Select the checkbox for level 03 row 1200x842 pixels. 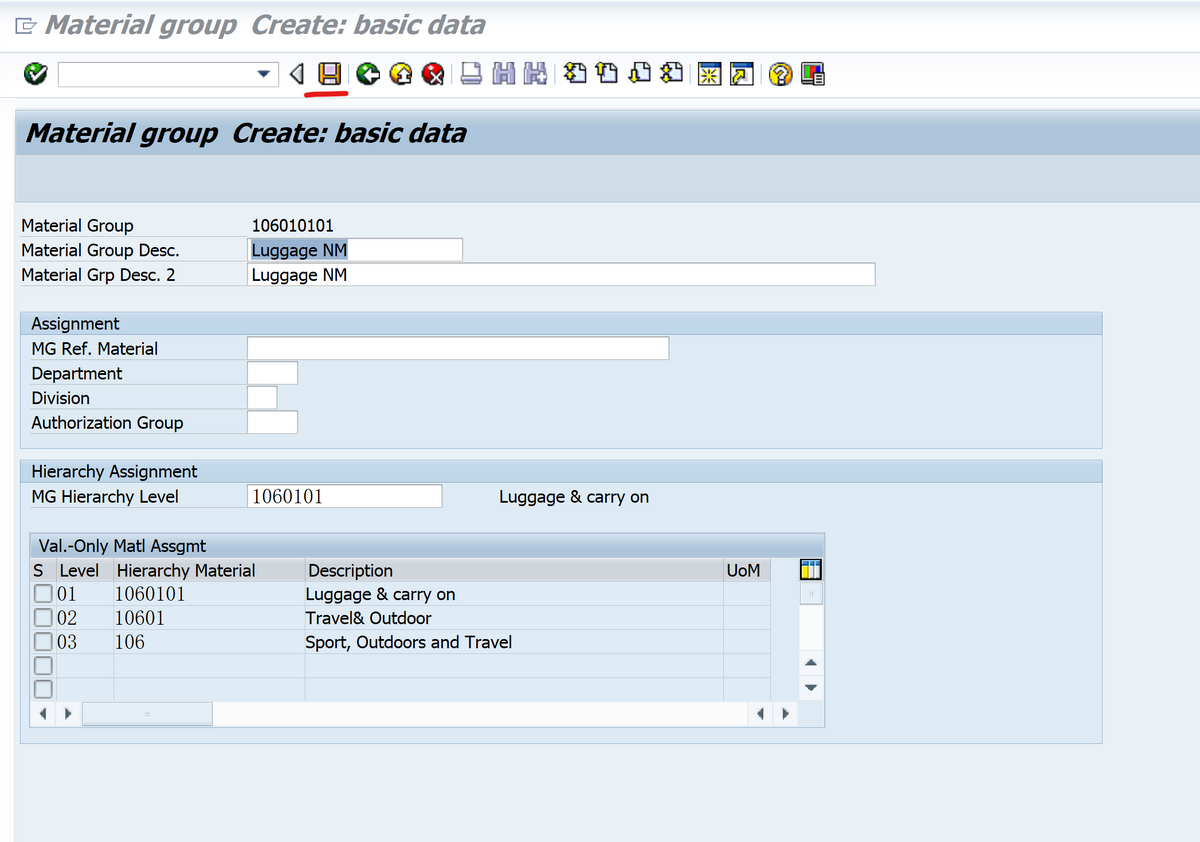point(43,642)
